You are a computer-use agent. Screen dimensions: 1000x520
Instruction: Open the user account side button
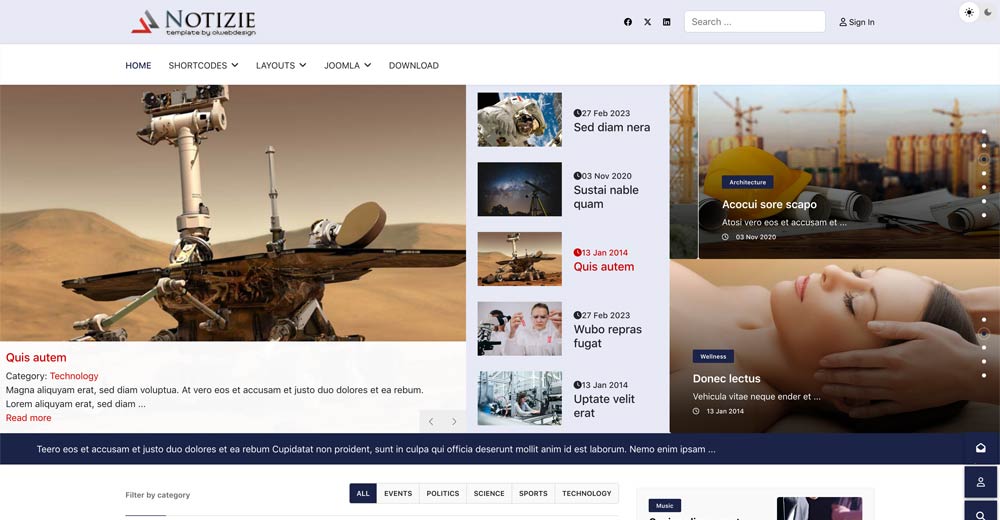(981, 482)
